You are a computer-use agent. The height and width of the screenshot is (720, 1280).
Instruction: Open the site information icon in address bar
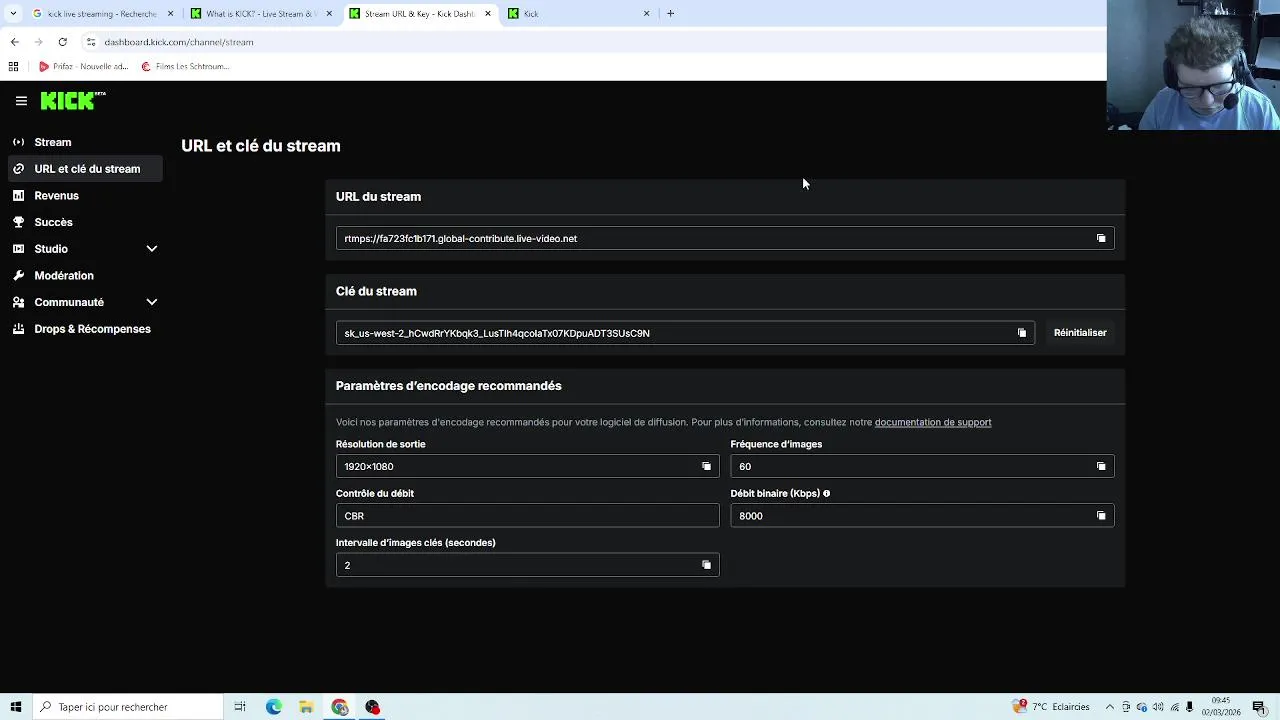91,42
